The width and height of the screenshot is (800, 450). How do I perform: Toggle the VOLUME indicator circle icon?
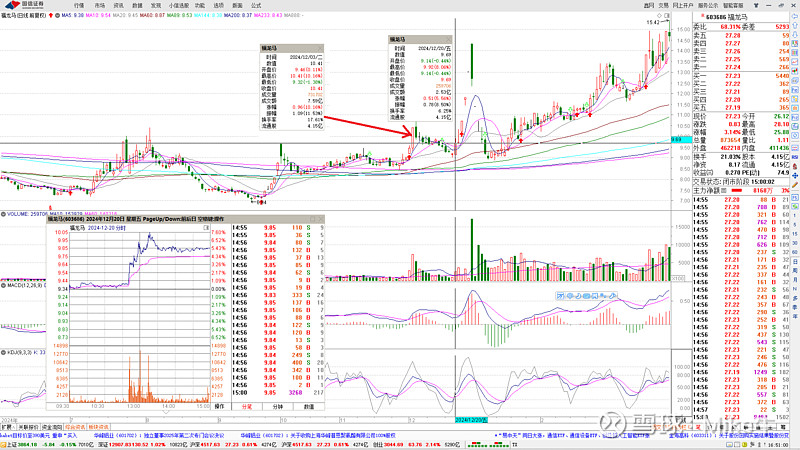tap(3, 214)
